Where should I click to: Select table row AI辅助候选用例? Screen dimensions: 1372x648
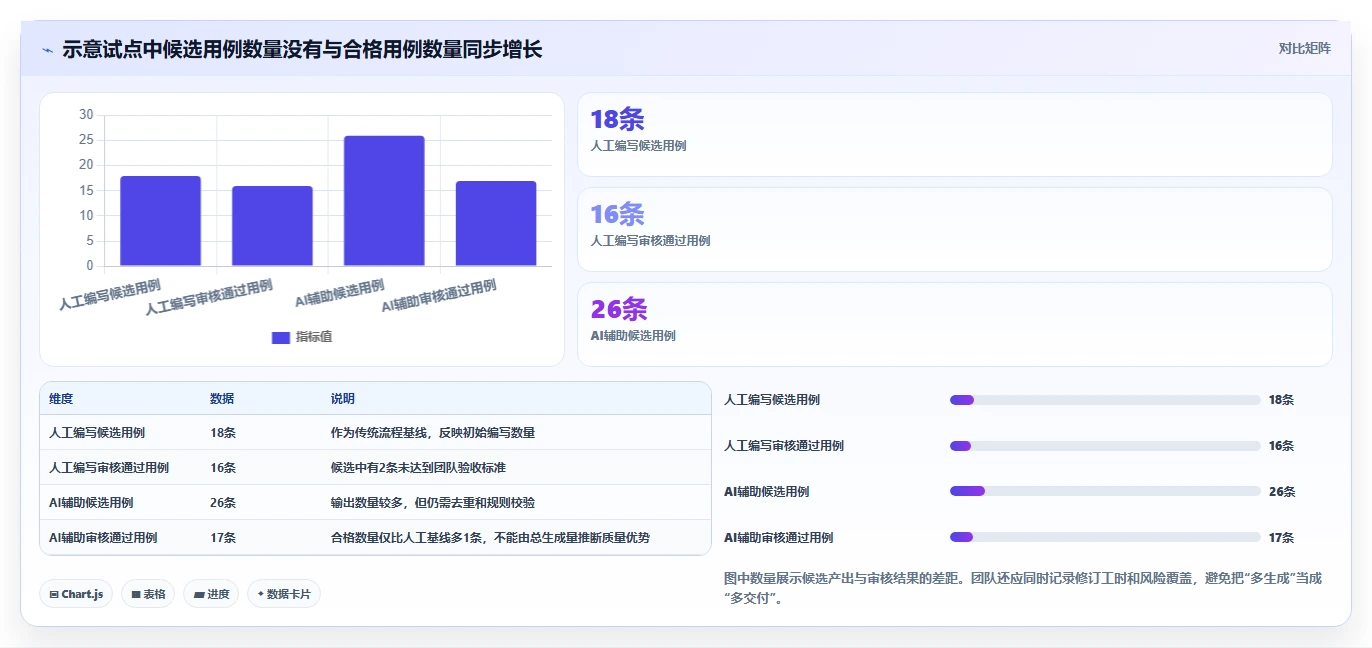coord(375,502)
